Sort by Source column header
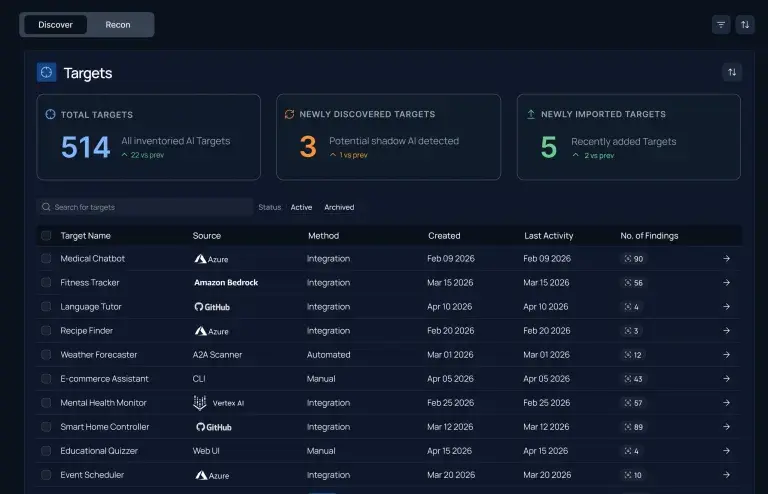Image resolution: width=768 pixels, height=494 pixels. point(207,235)
